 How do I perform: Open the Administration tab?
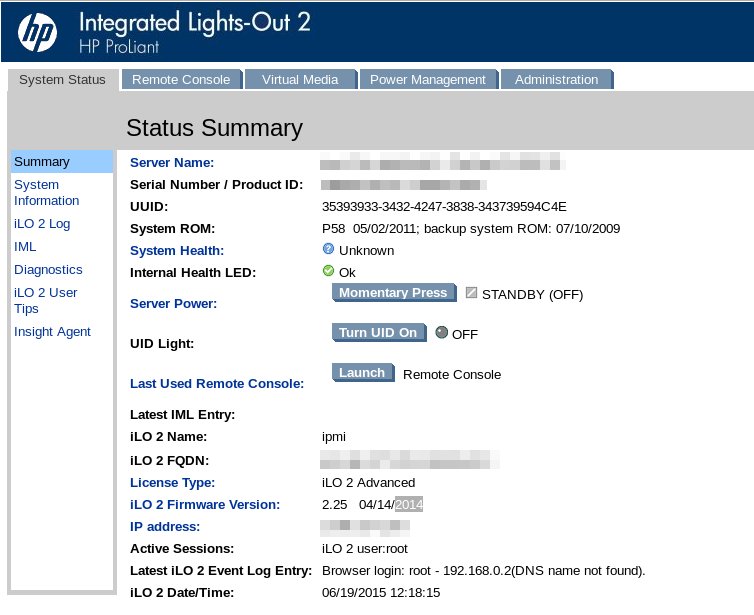click(557, 80)
